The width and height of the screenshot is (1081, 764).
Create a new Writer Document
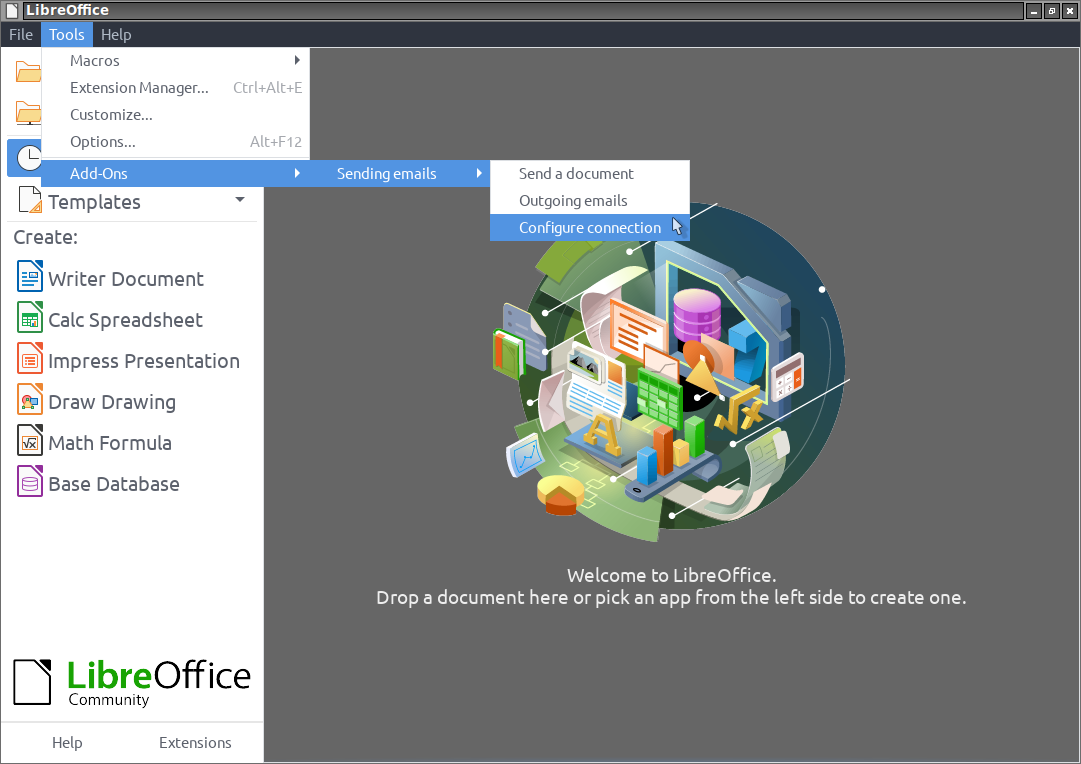125,279
